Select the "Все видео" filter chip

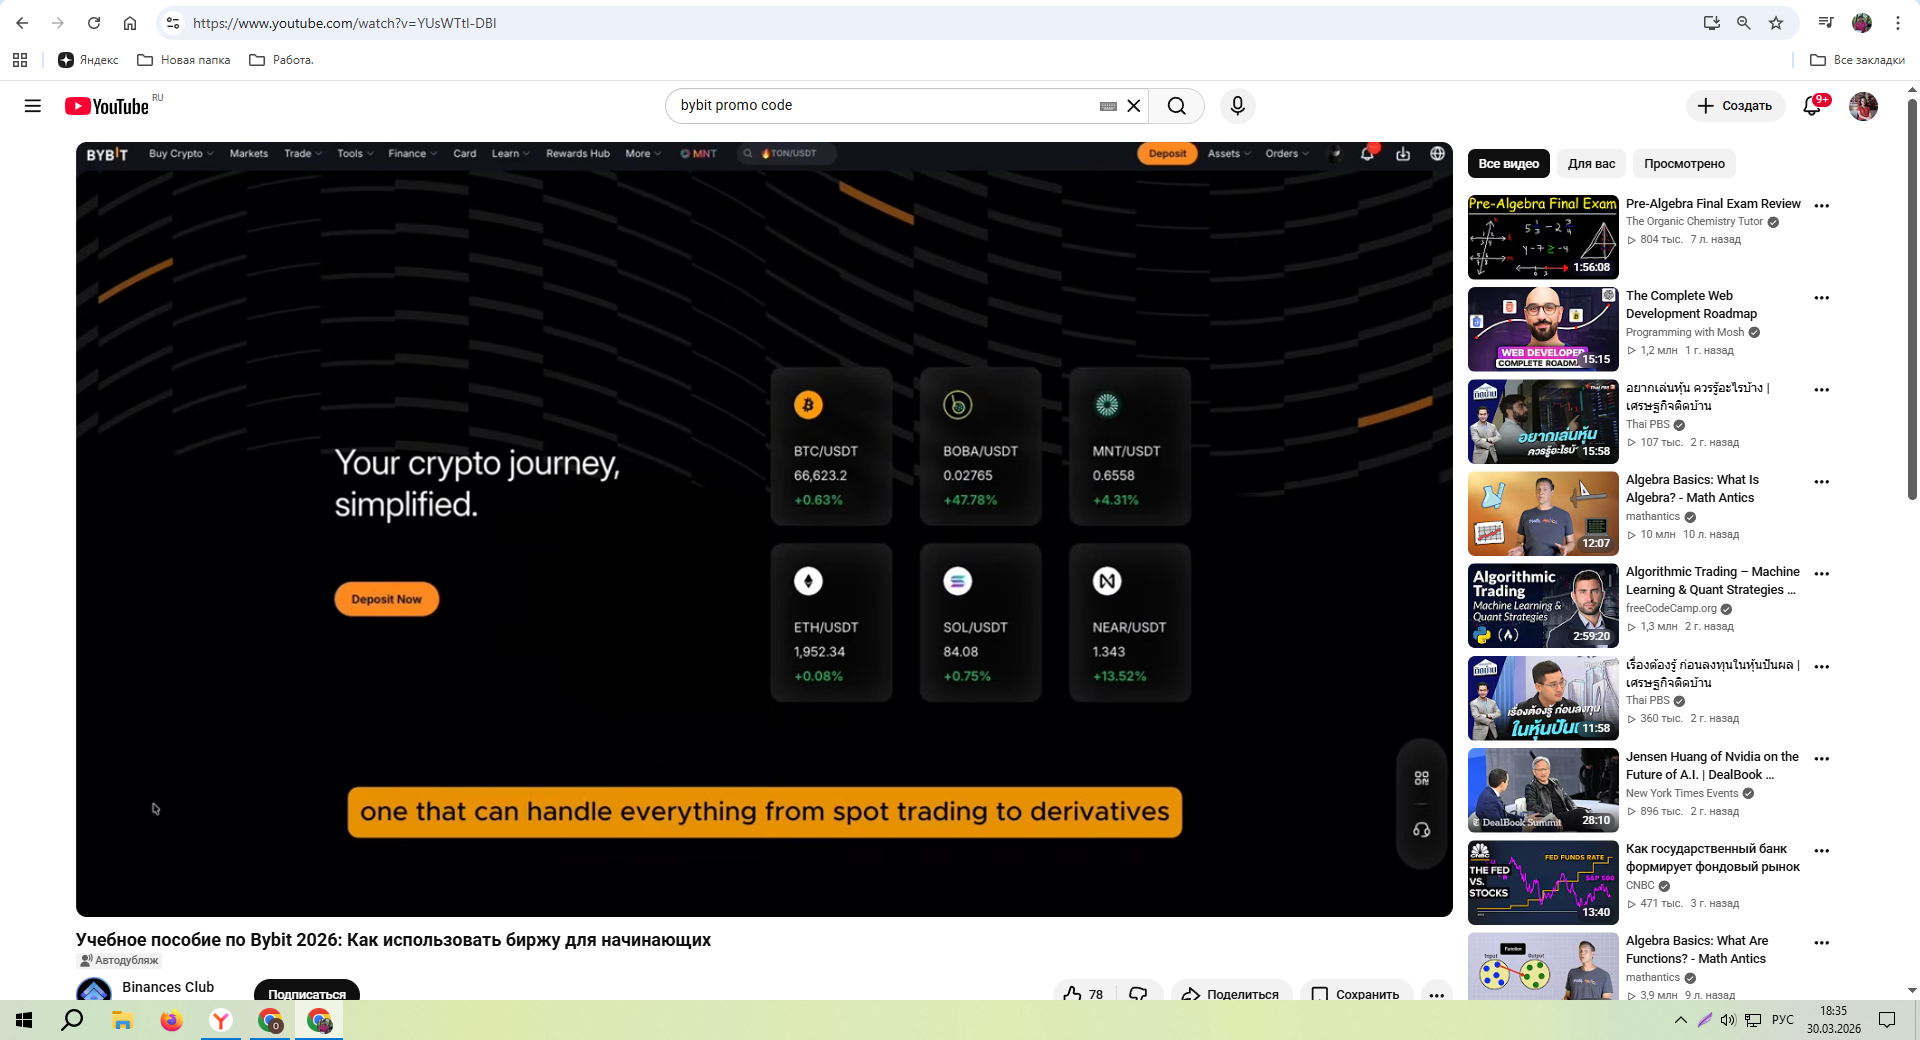(1508, 164)
